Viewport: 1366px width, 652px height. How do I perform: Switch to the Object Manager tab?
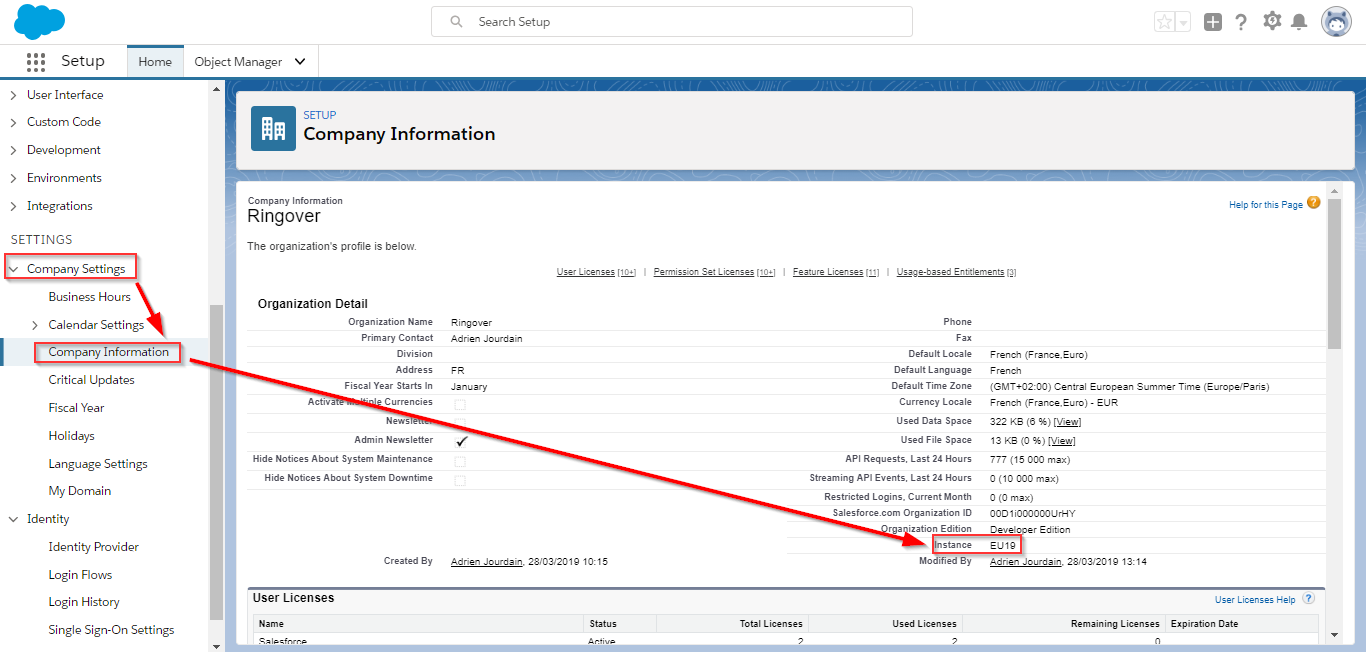[x=238, y=61]
